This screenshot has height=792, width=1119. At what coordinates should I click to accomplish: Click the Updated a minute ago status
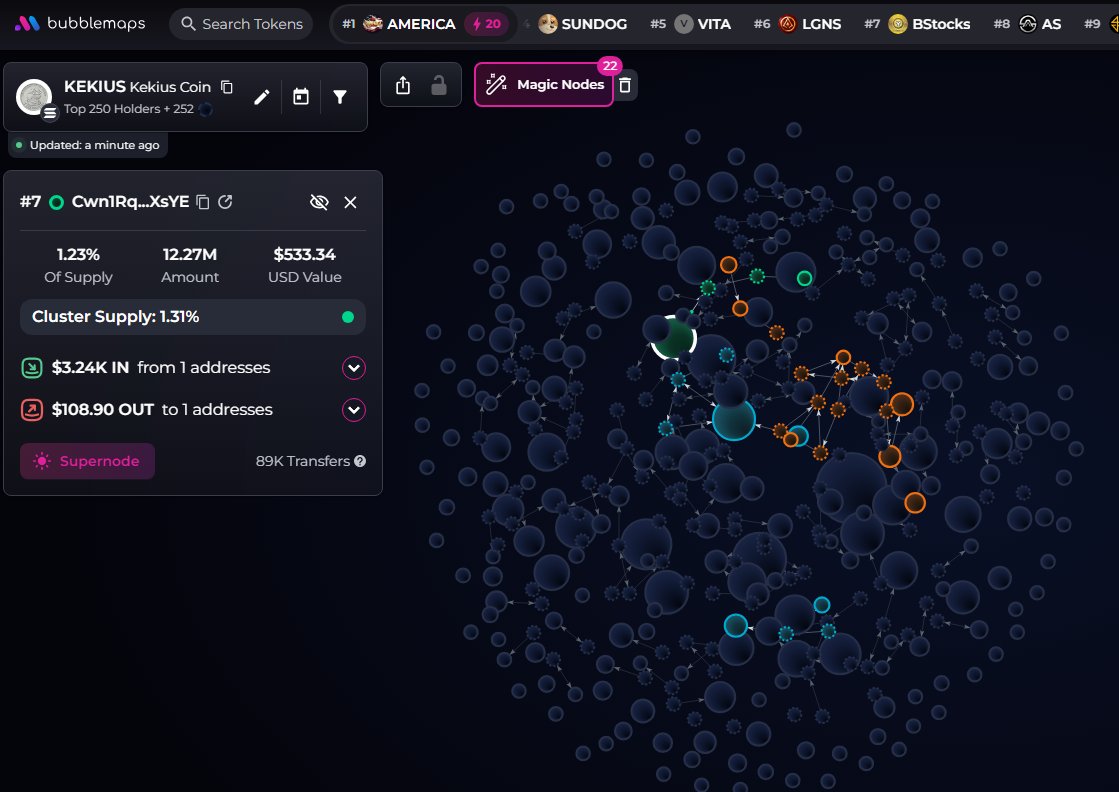[88, 145]
